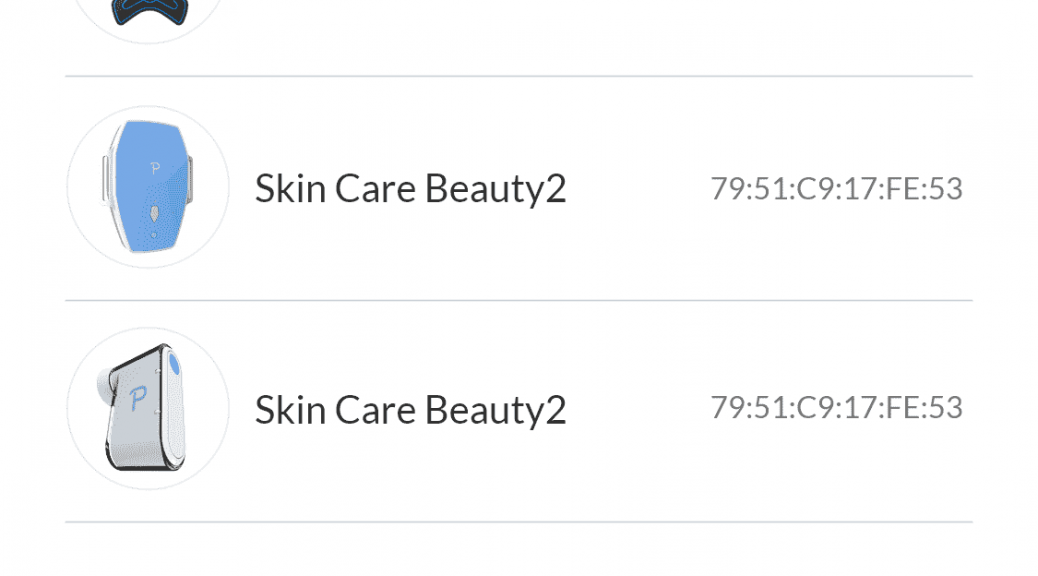The height and width of the screenshot is (576, 1038).
Task: Click the first row's 79:51:C9:17:FE:53 address
Action: tap(837, 189)
